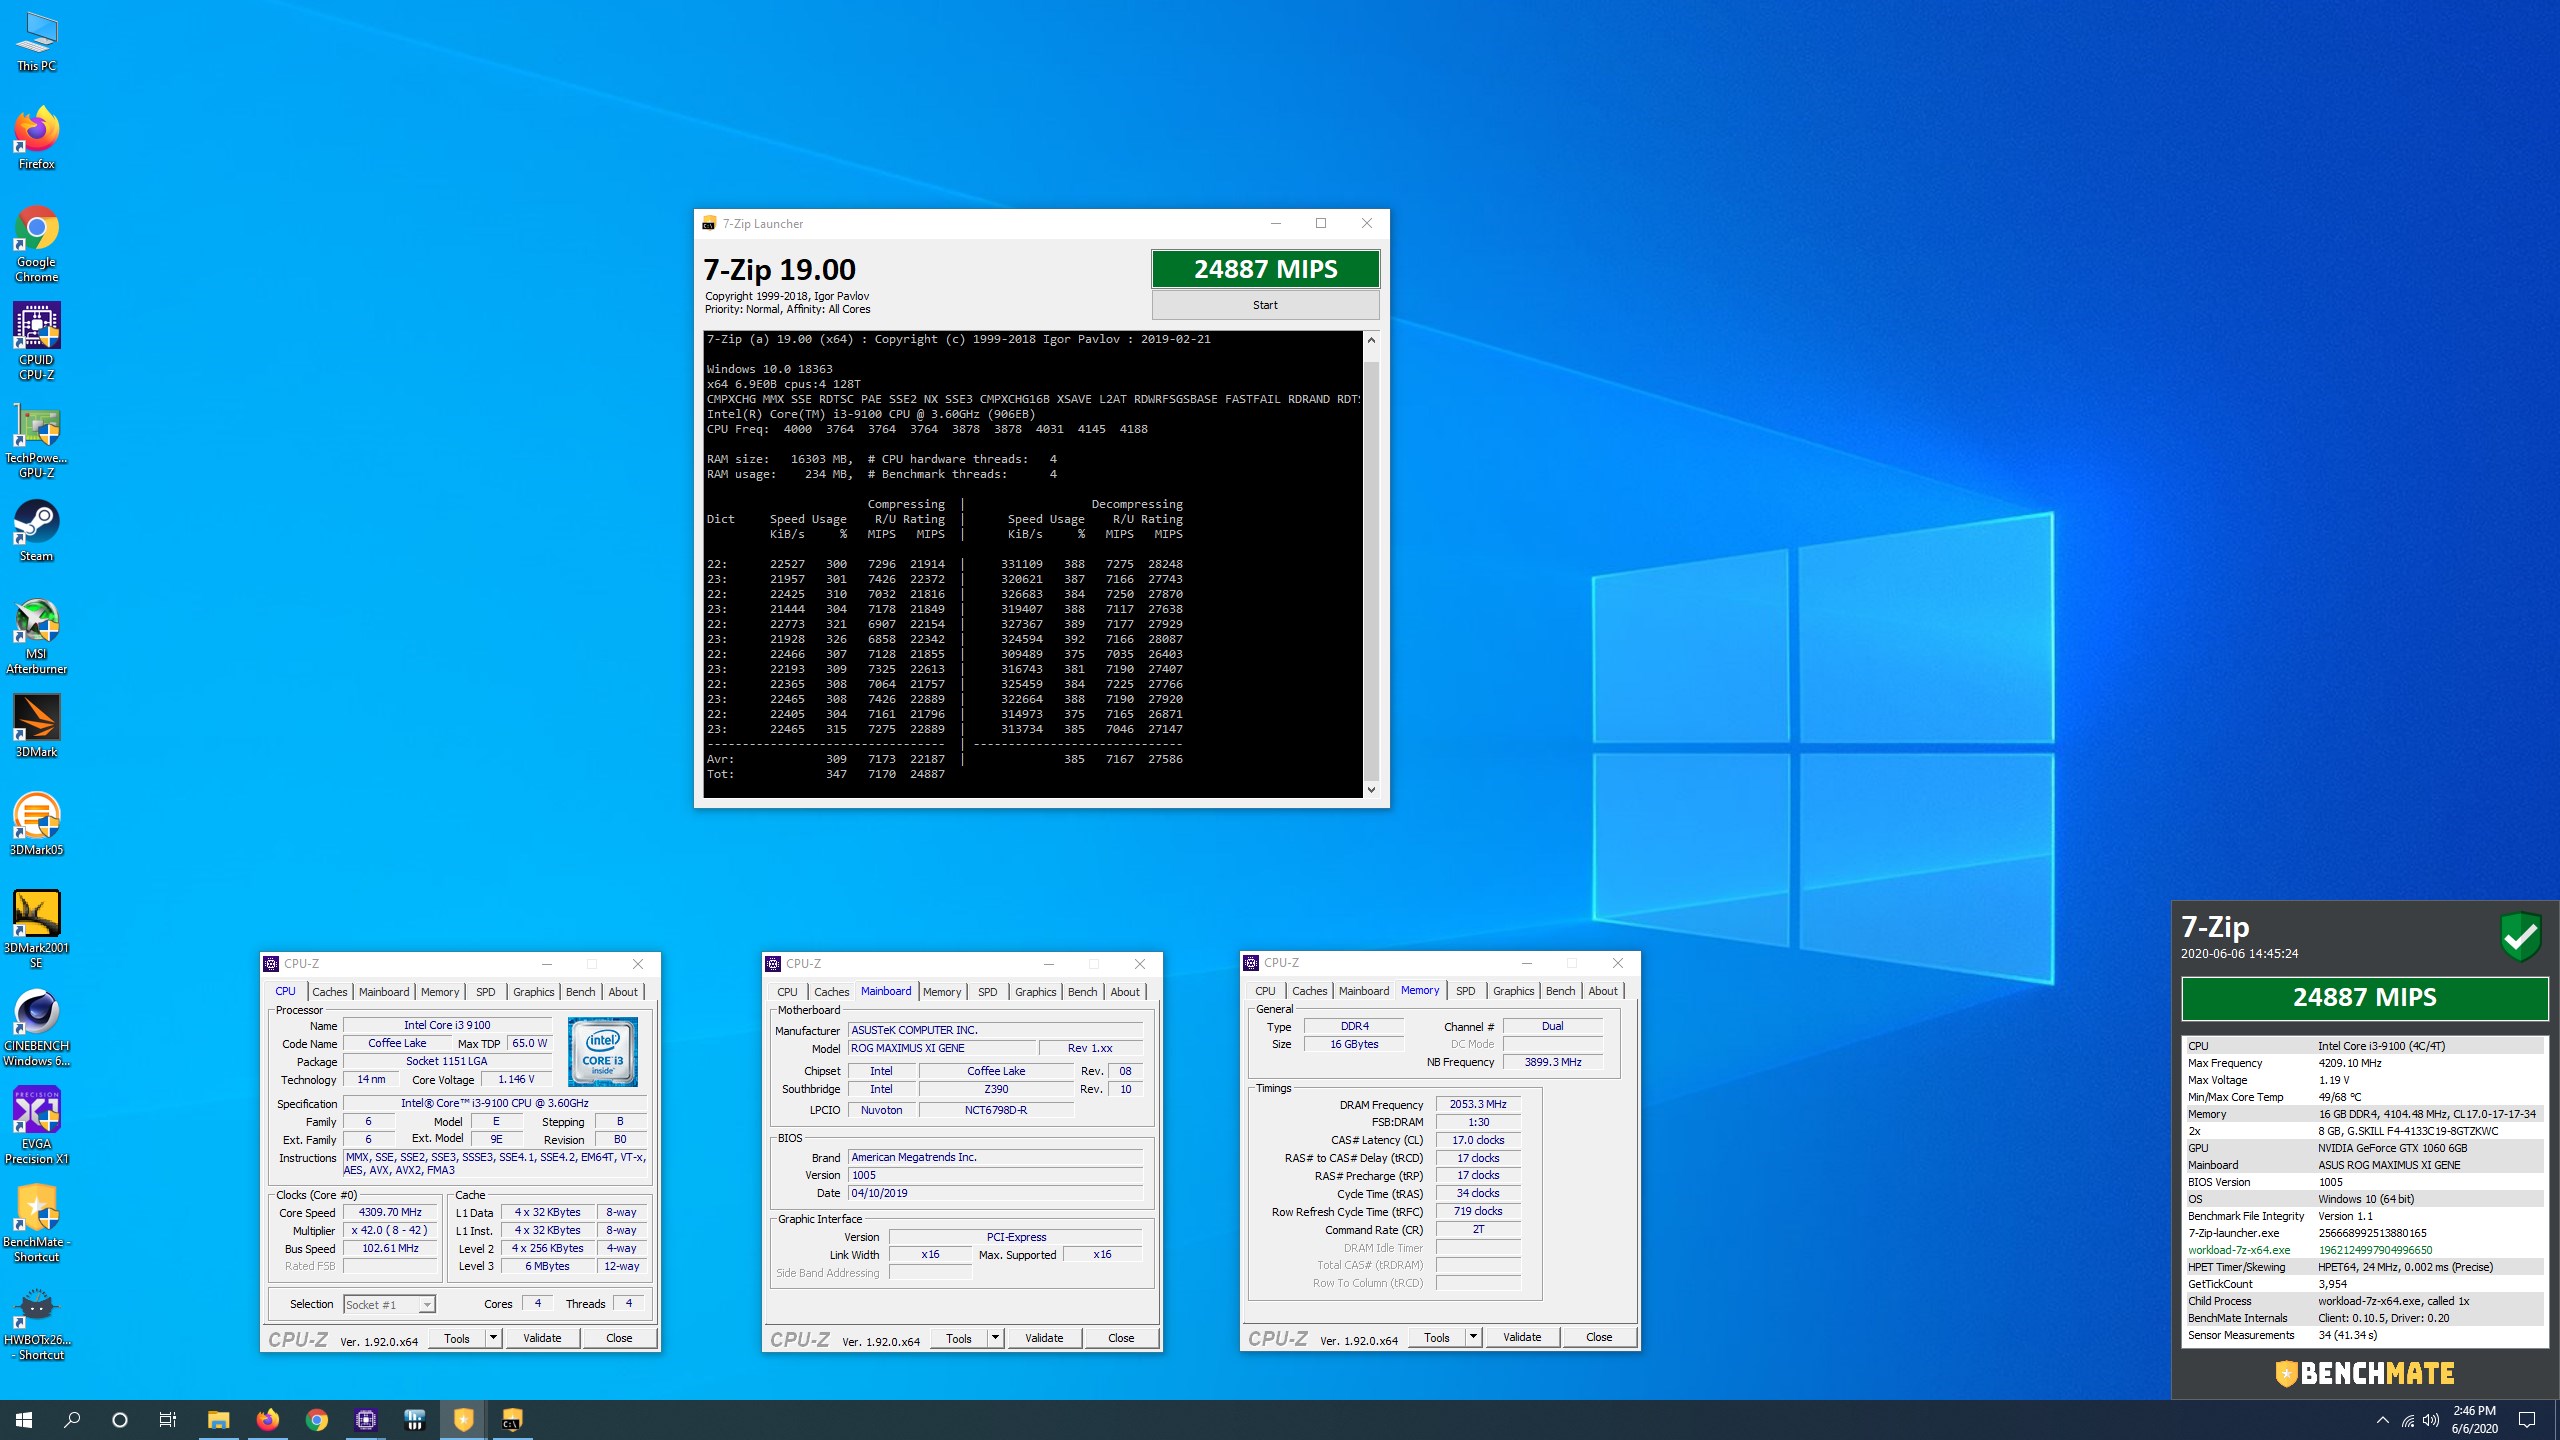Switch to BenchMate shield taskbar icon
Screen dimensions: 2560x1440
point(463,1420)
